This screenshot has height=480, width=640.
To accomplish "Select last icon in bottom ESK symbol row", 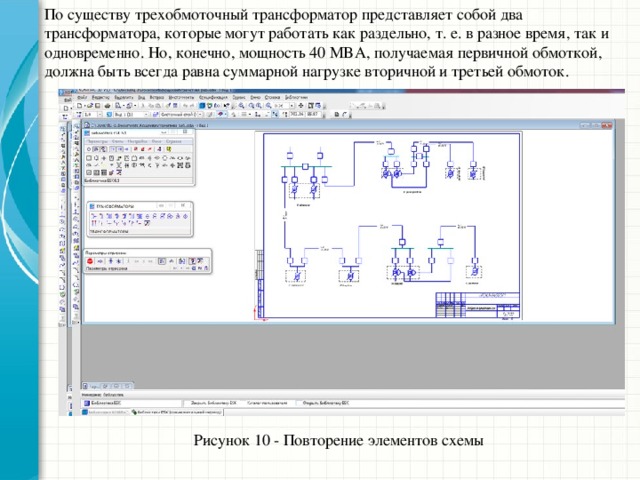I will coord(119,173).
